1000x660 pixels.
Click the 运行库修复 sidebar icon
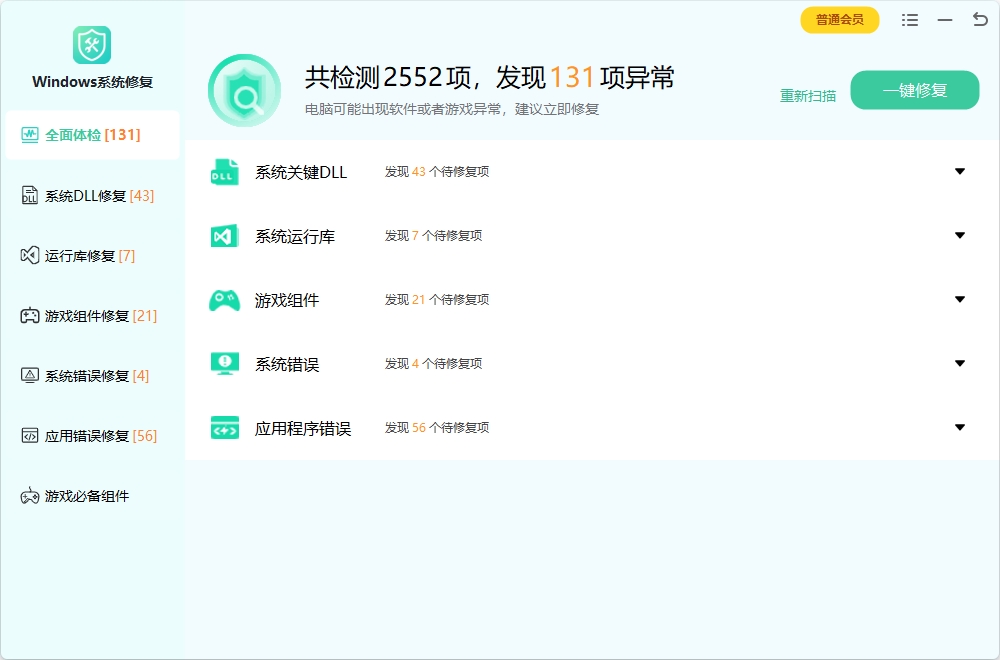[x=30, y=256]
